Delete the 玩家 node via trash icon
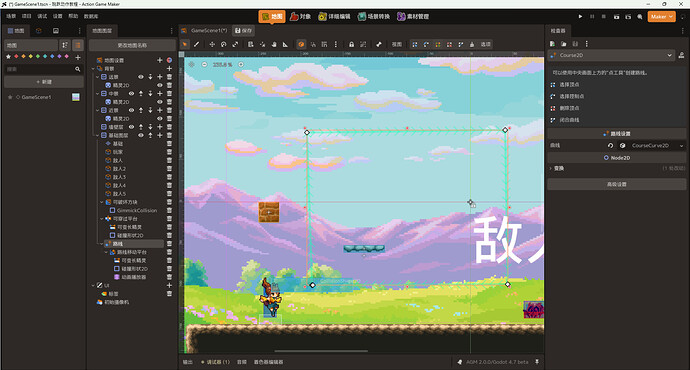The width and height of the screenshot is (690, 370). 169,152
